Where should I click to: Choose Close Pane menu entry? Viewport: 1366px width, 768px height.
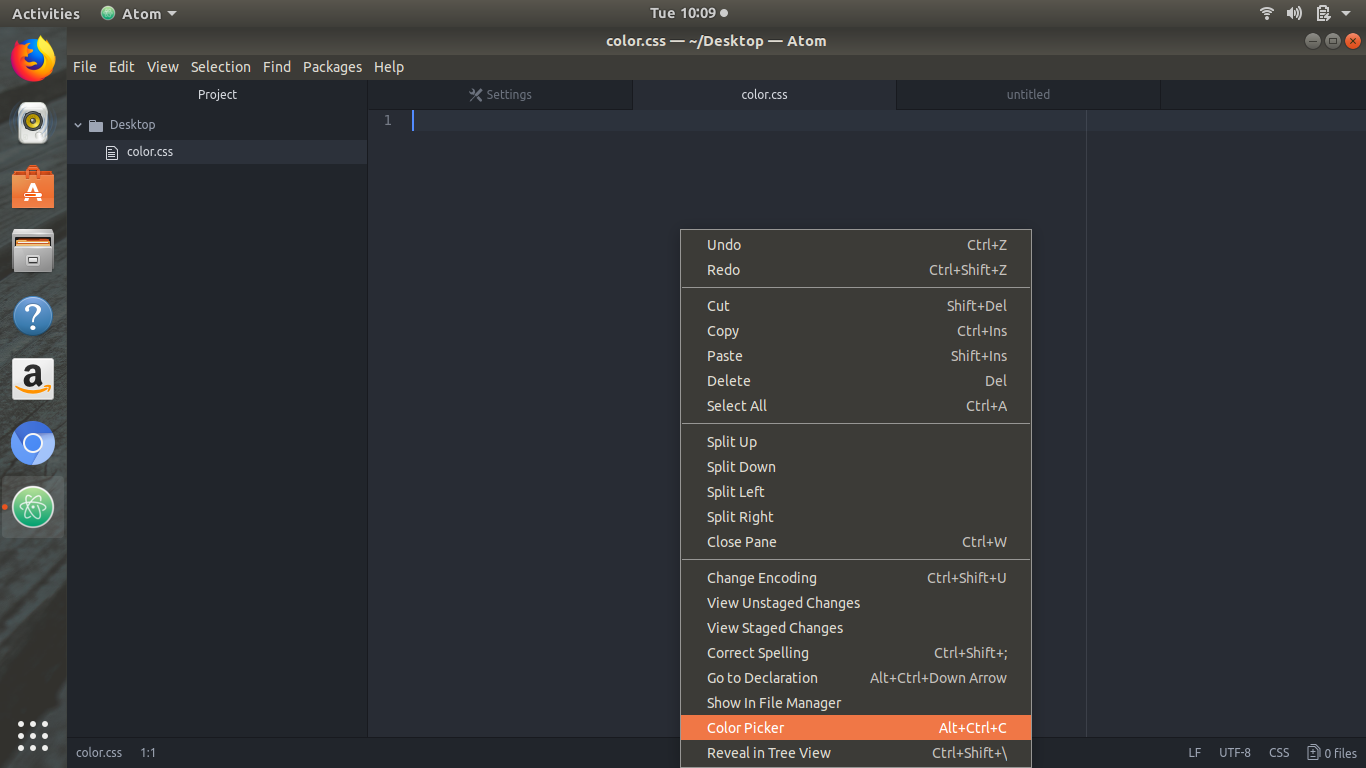pos(856,542)
